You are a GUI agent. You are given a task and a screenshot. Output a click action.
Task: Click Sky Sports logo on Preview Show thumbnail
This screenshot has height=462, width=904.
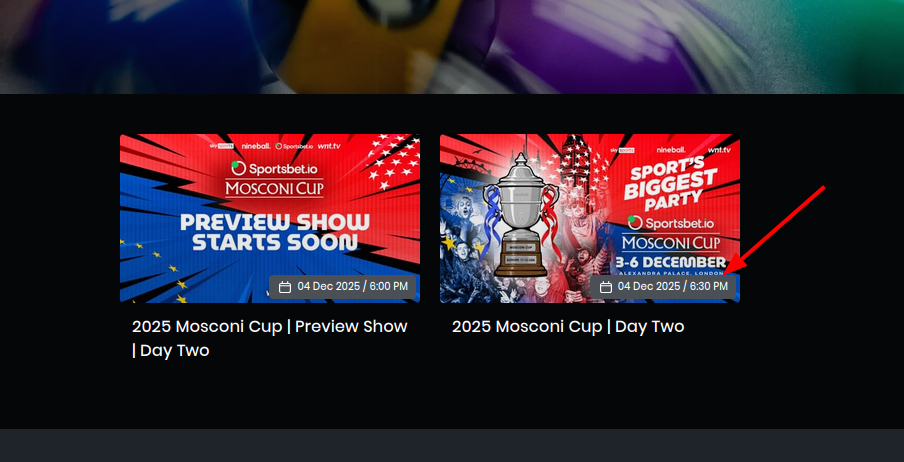pyautogui.click(x=221, y=147)
